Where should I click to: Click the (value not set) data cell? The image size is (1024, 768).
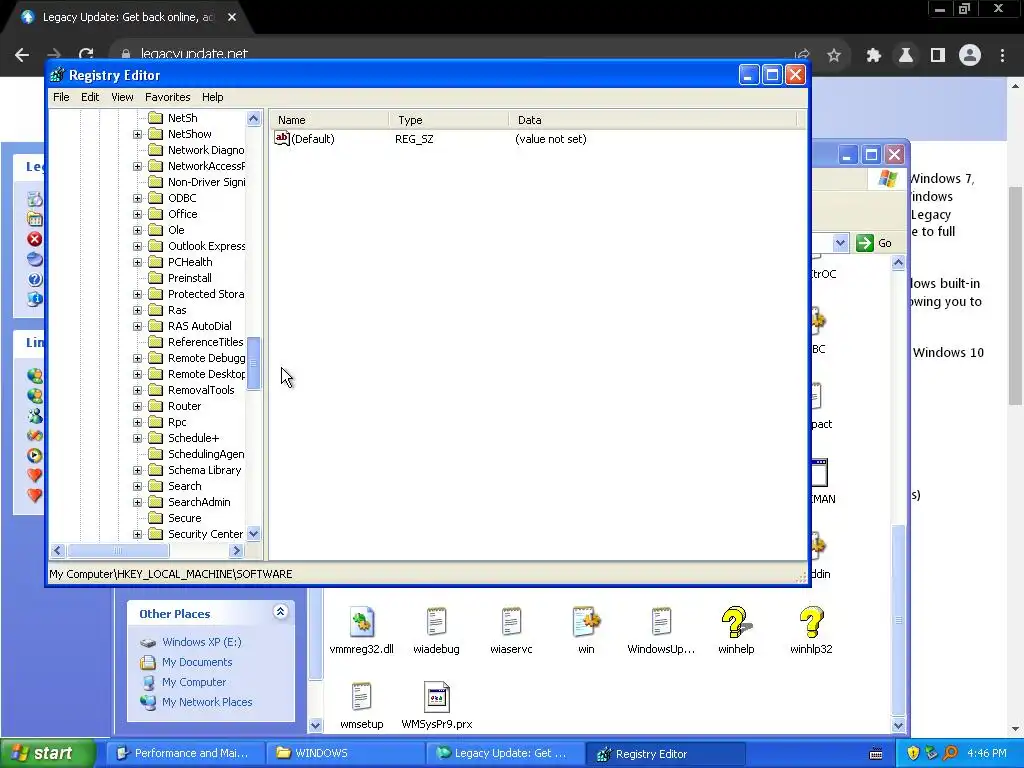tap(551, 138)
